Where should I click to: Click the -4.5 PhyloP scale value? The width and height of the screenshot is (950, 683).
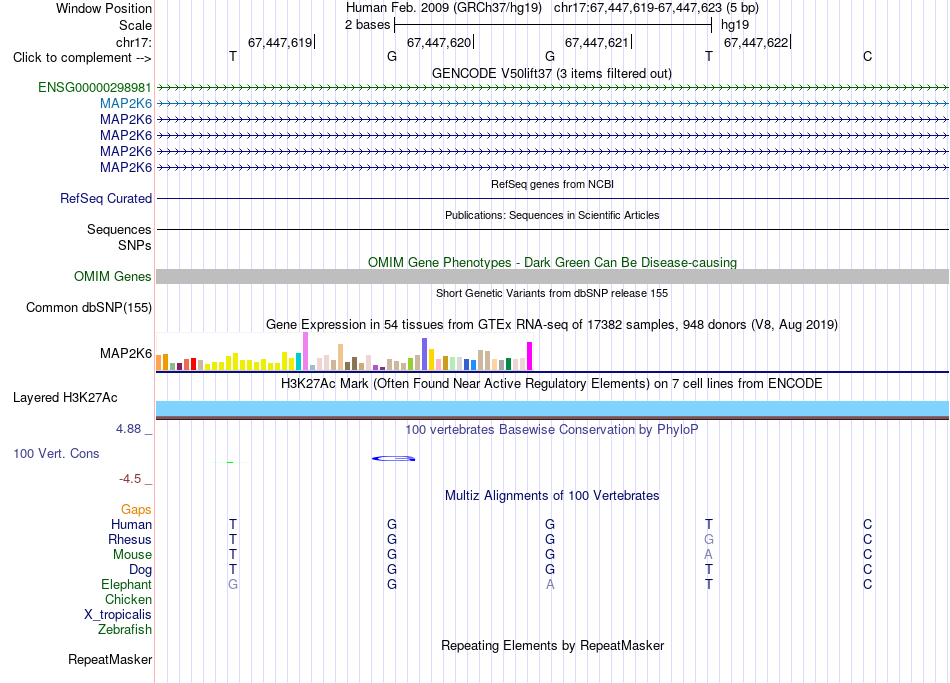coord(130,479)
